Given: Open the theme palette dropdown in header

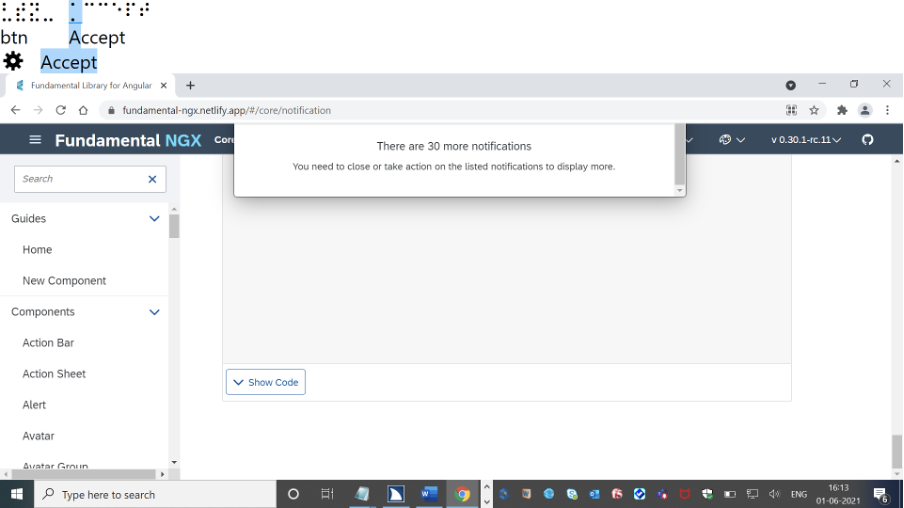Looking at the screenshot, I should [732, 140].
